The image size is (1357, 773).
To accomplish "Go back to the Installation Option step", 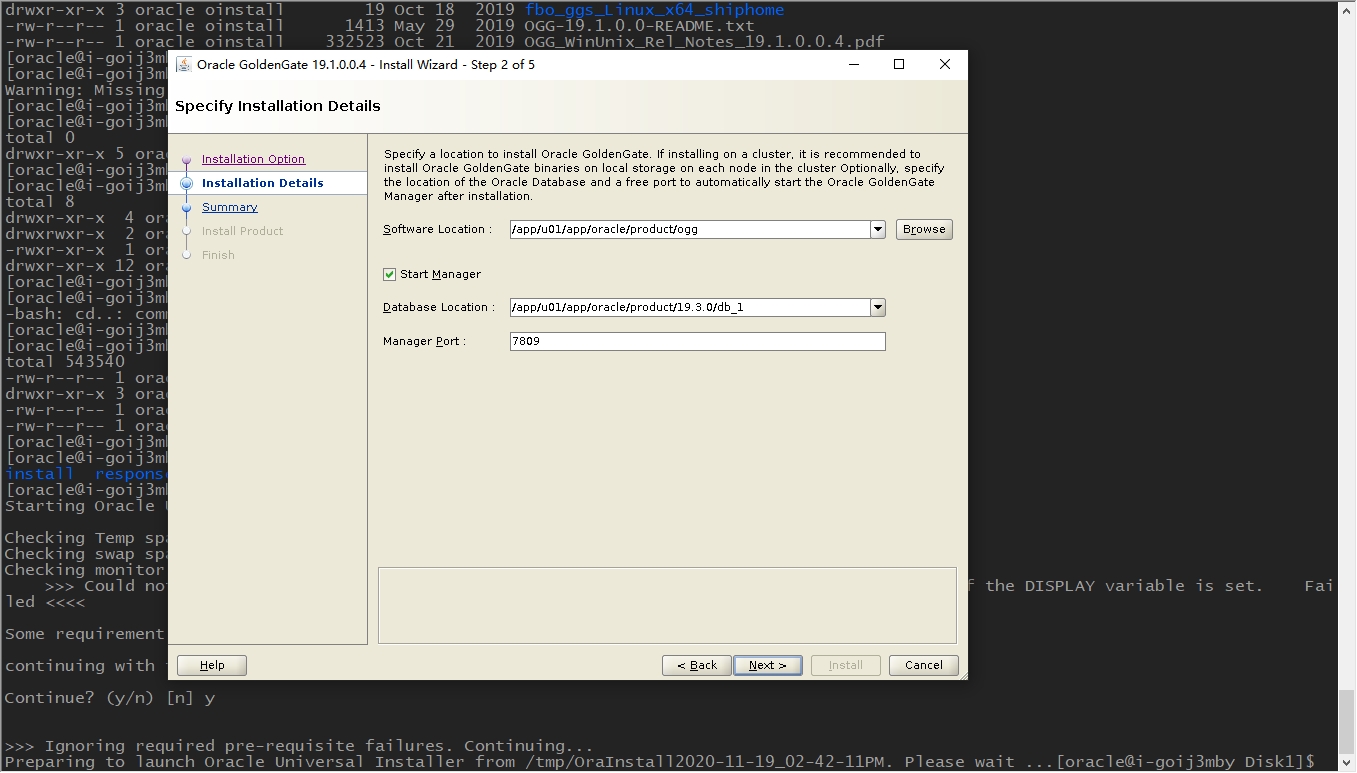I will [253, 158].
